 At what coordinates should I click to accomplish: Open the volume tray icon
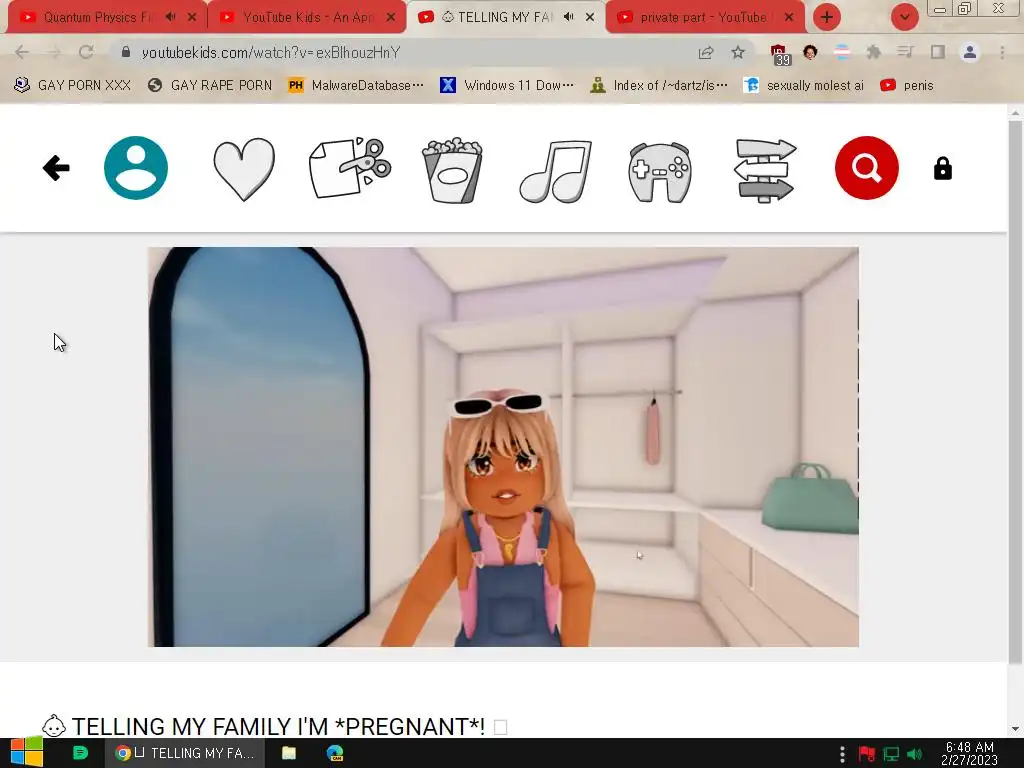[914, 754]
